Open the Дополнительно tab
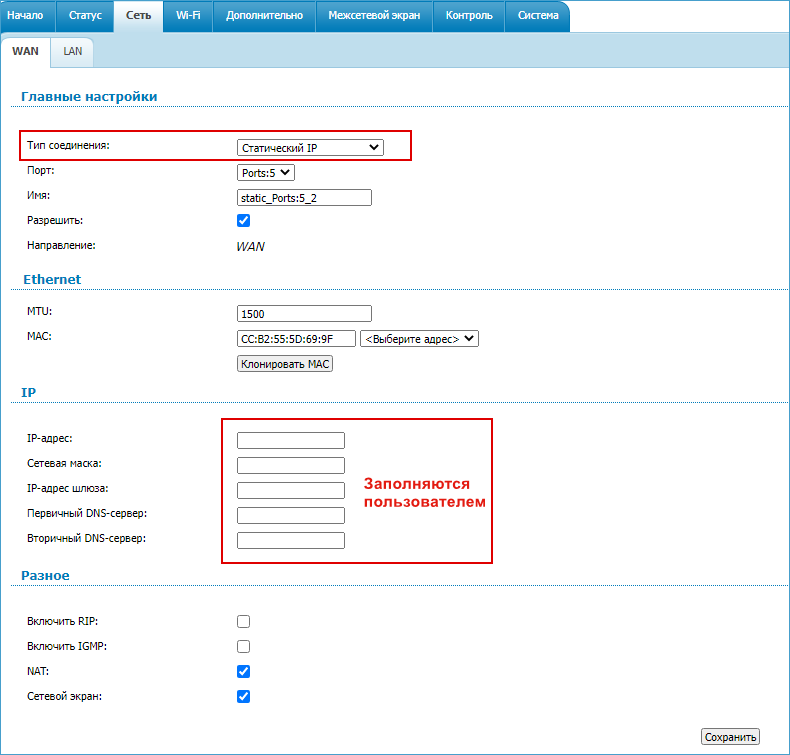The height and width of the screenshot is (755, 790). click(x=264, y=16)
